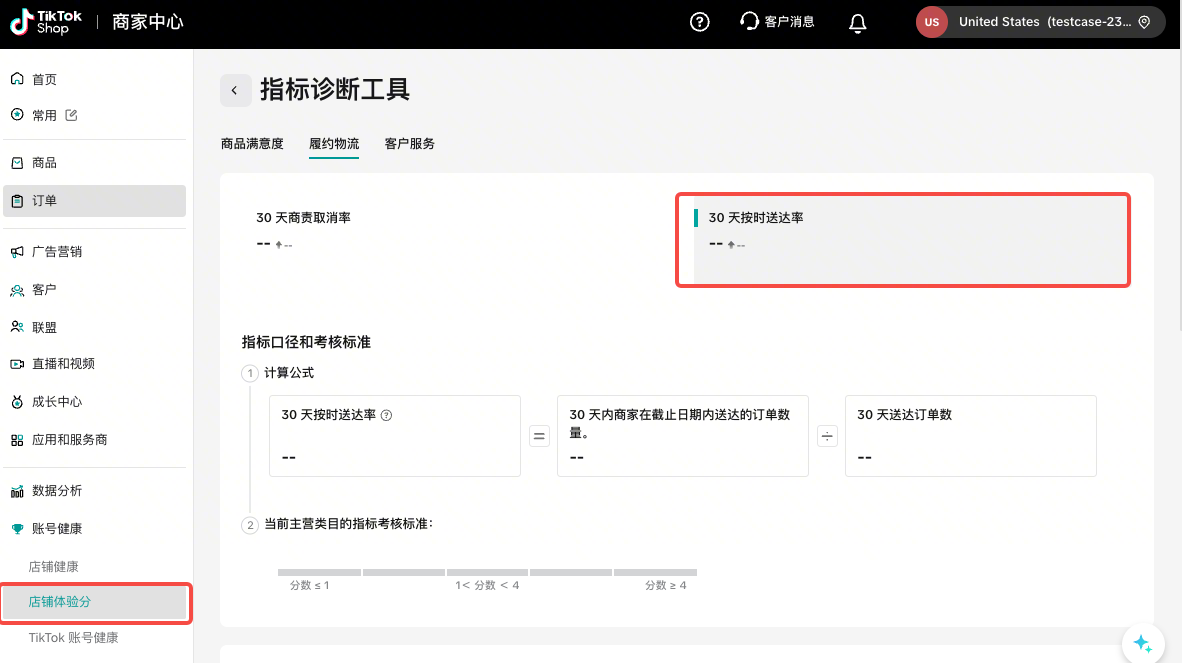Image resolution: width=1182 pixels, height=663 pixels.
Task: Open the AI assistant sparkle button
Action: coord(1143,643)
